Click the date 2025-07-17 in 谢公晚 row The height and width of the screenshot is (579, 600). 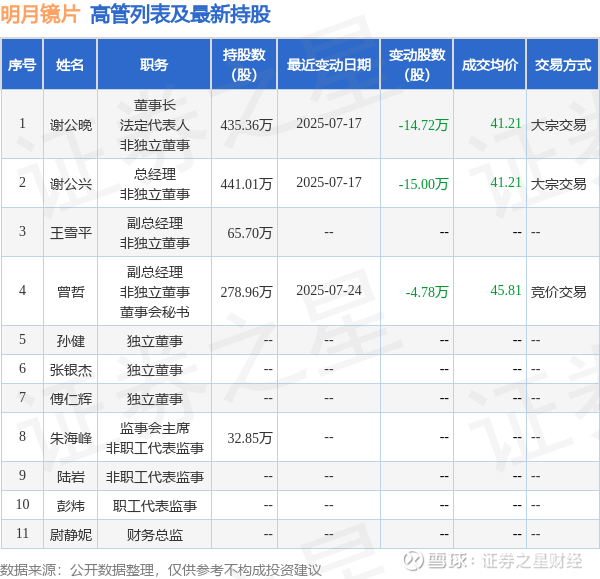tap(329, 123)
